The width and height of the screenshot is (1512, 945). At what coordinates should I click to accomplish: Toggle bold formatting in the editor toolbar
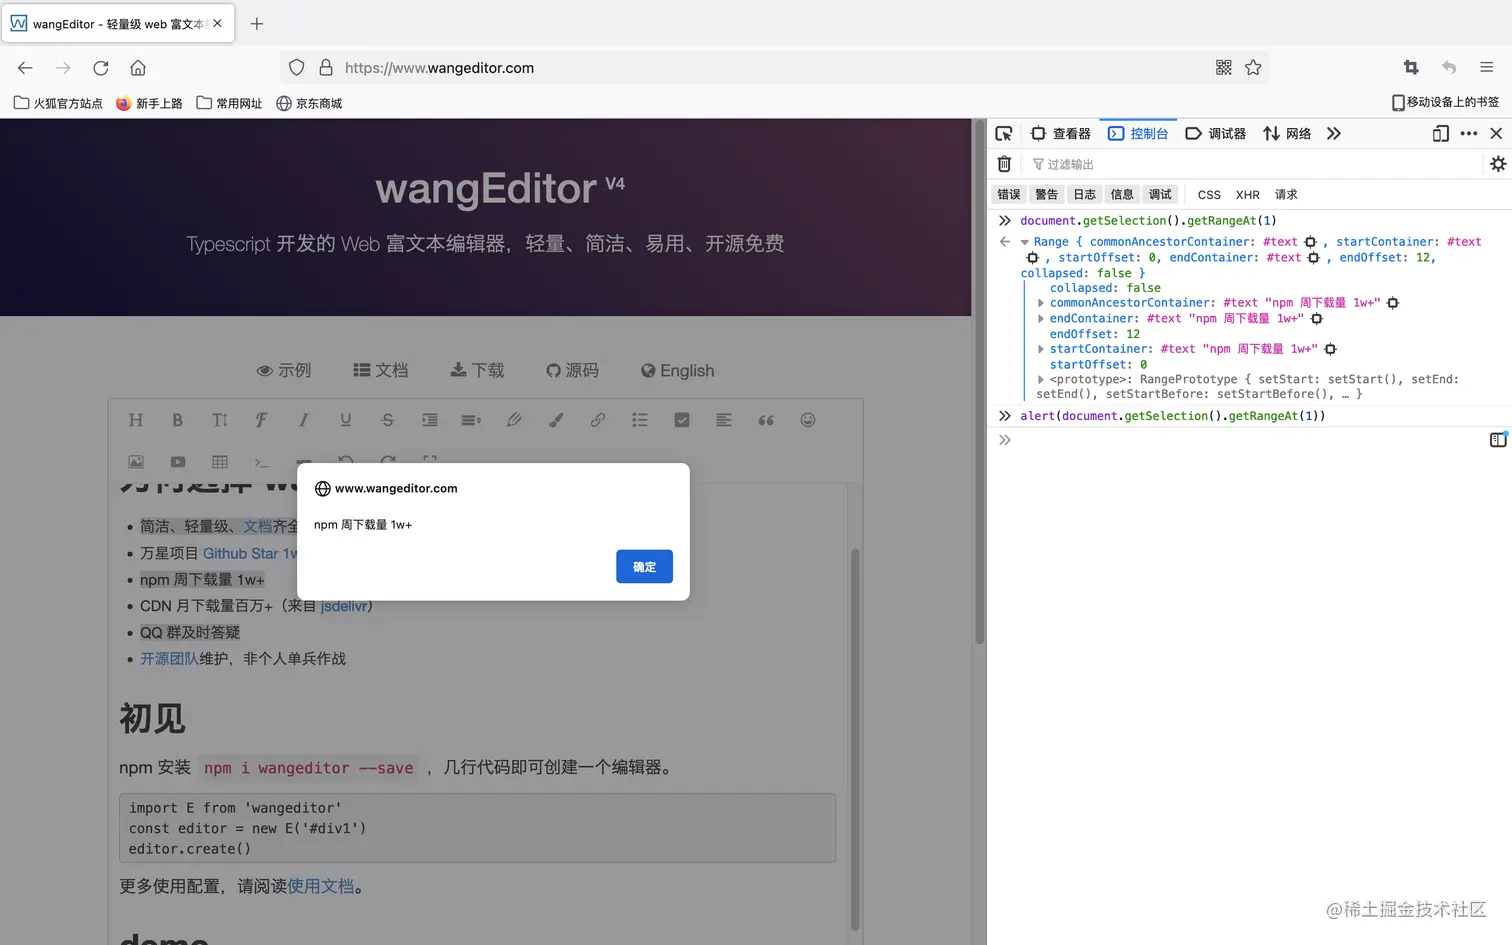[x=177, y=420]
